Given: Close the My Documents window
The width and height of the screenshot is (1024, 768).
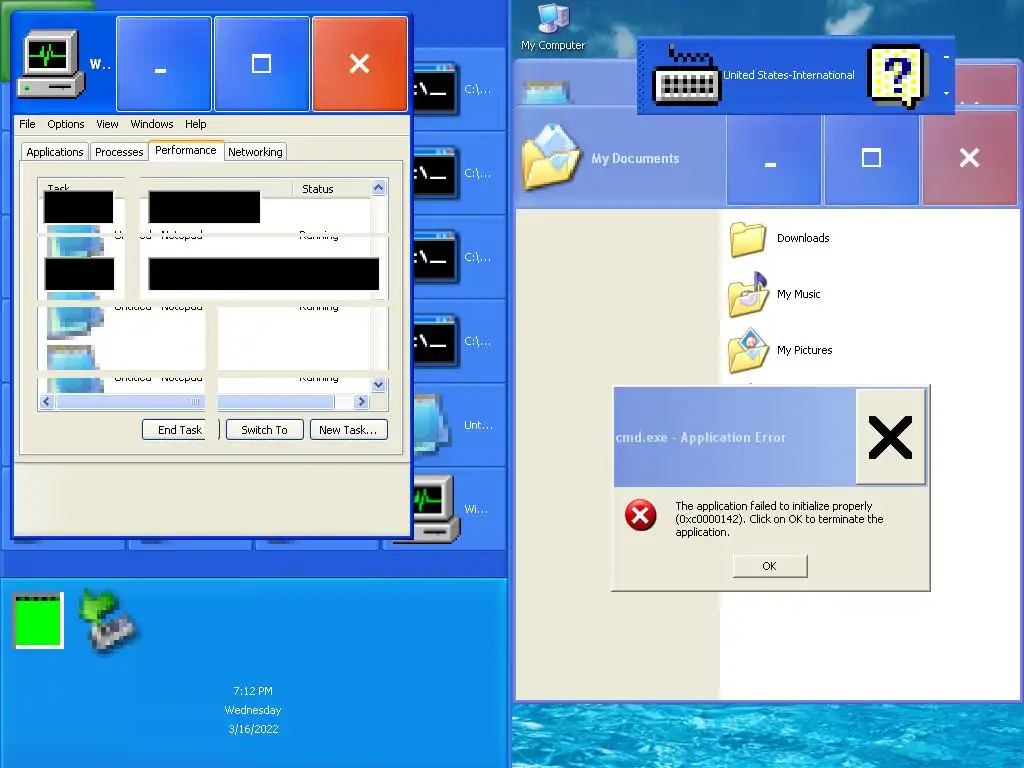Looking at the screenshot, I should [970, 158].
